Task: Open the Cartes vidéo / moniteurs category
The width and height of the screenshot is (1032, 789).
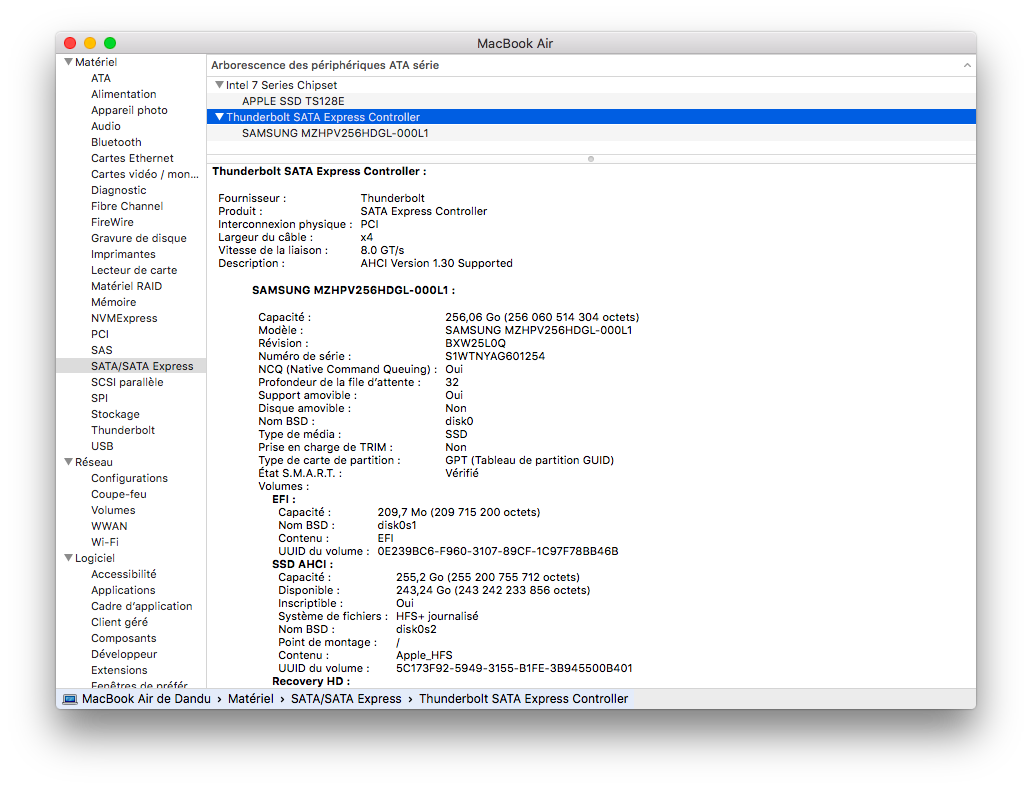Action: pos(145,174)
